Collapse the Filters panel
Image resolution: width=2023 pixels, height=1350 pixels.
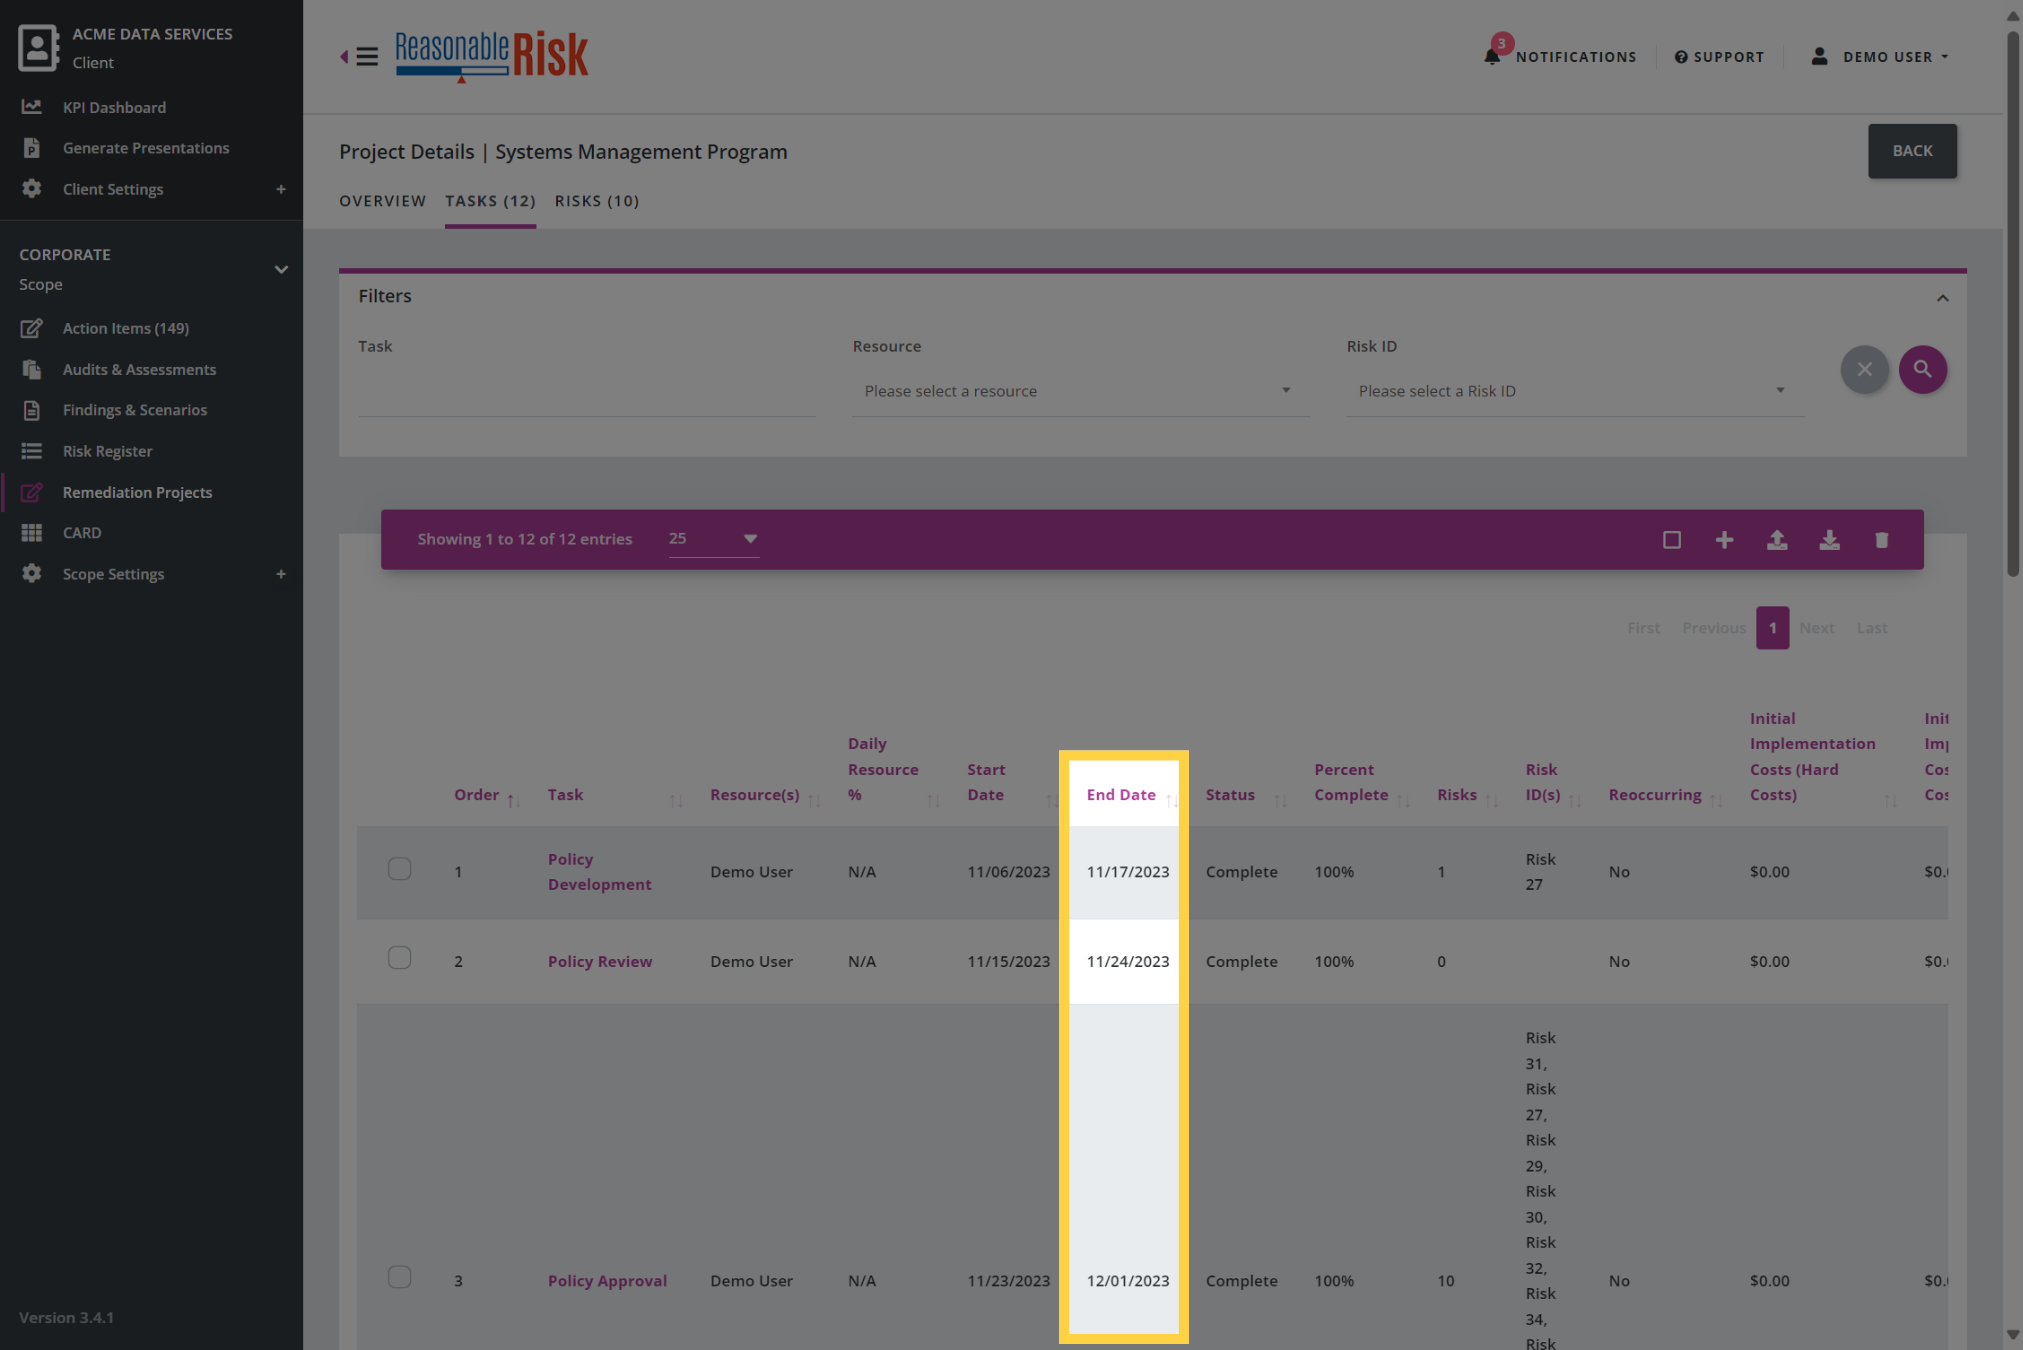click(1942, 298)
